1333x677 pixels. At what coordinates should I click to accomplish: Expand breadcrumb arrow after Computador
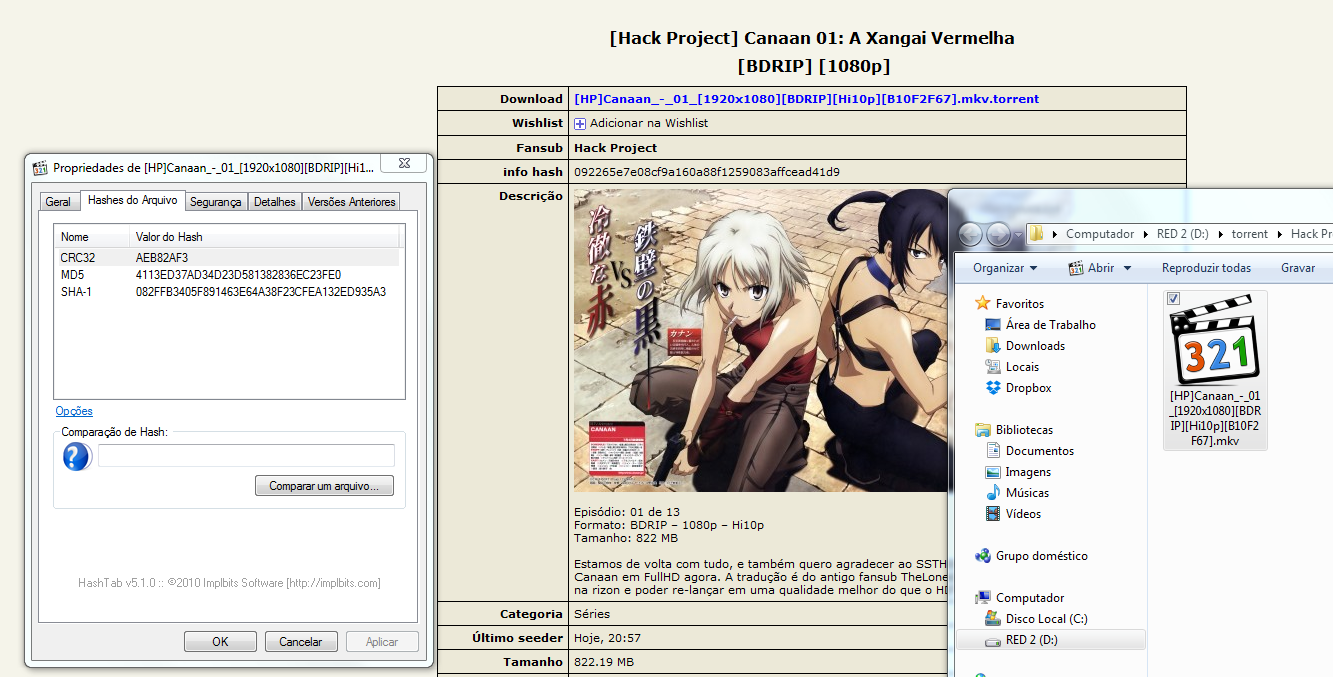pos(1146,234)
